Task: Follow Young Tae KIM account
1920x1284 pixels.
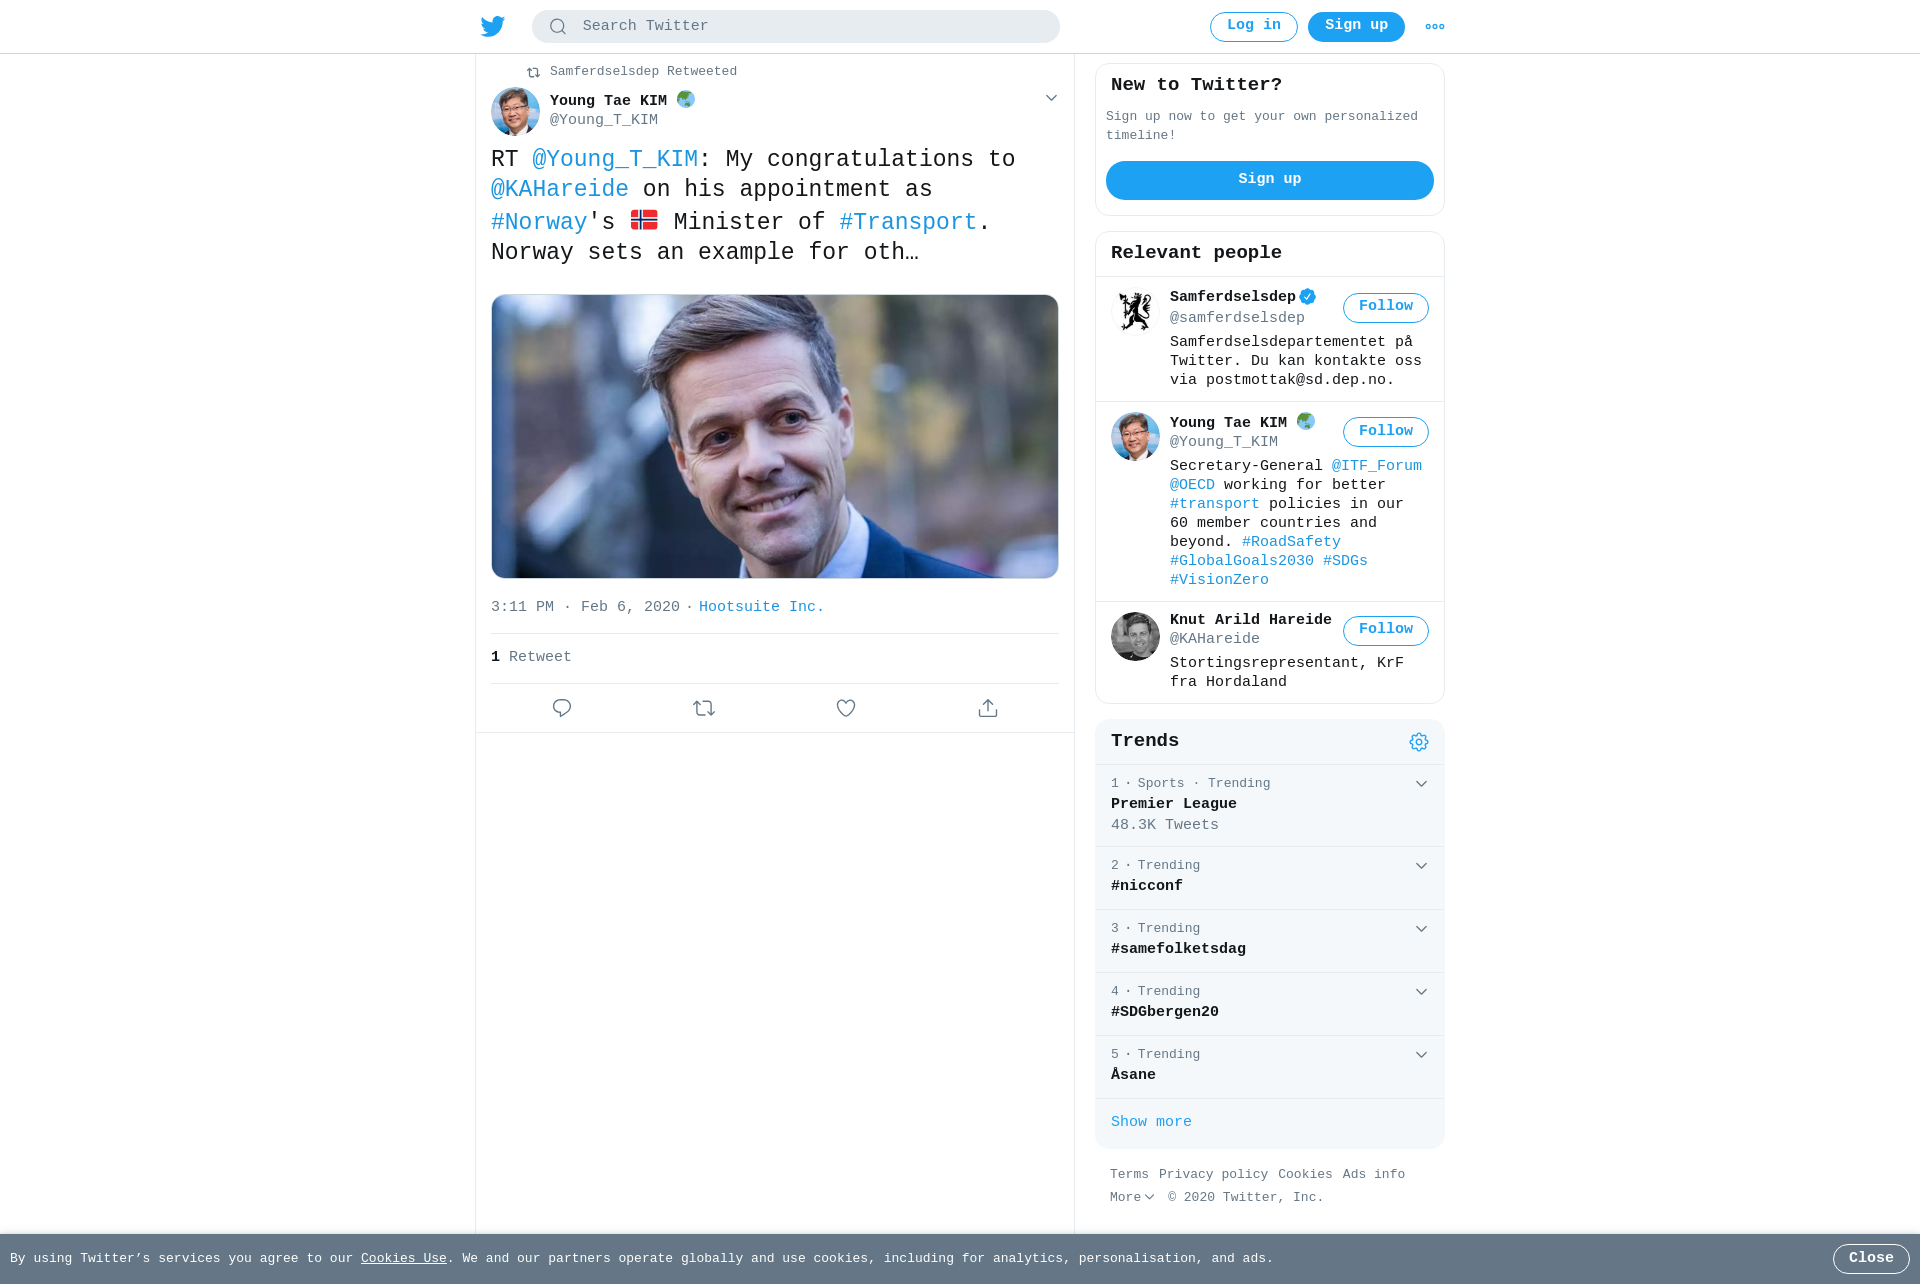Action: click(1385, 432)
